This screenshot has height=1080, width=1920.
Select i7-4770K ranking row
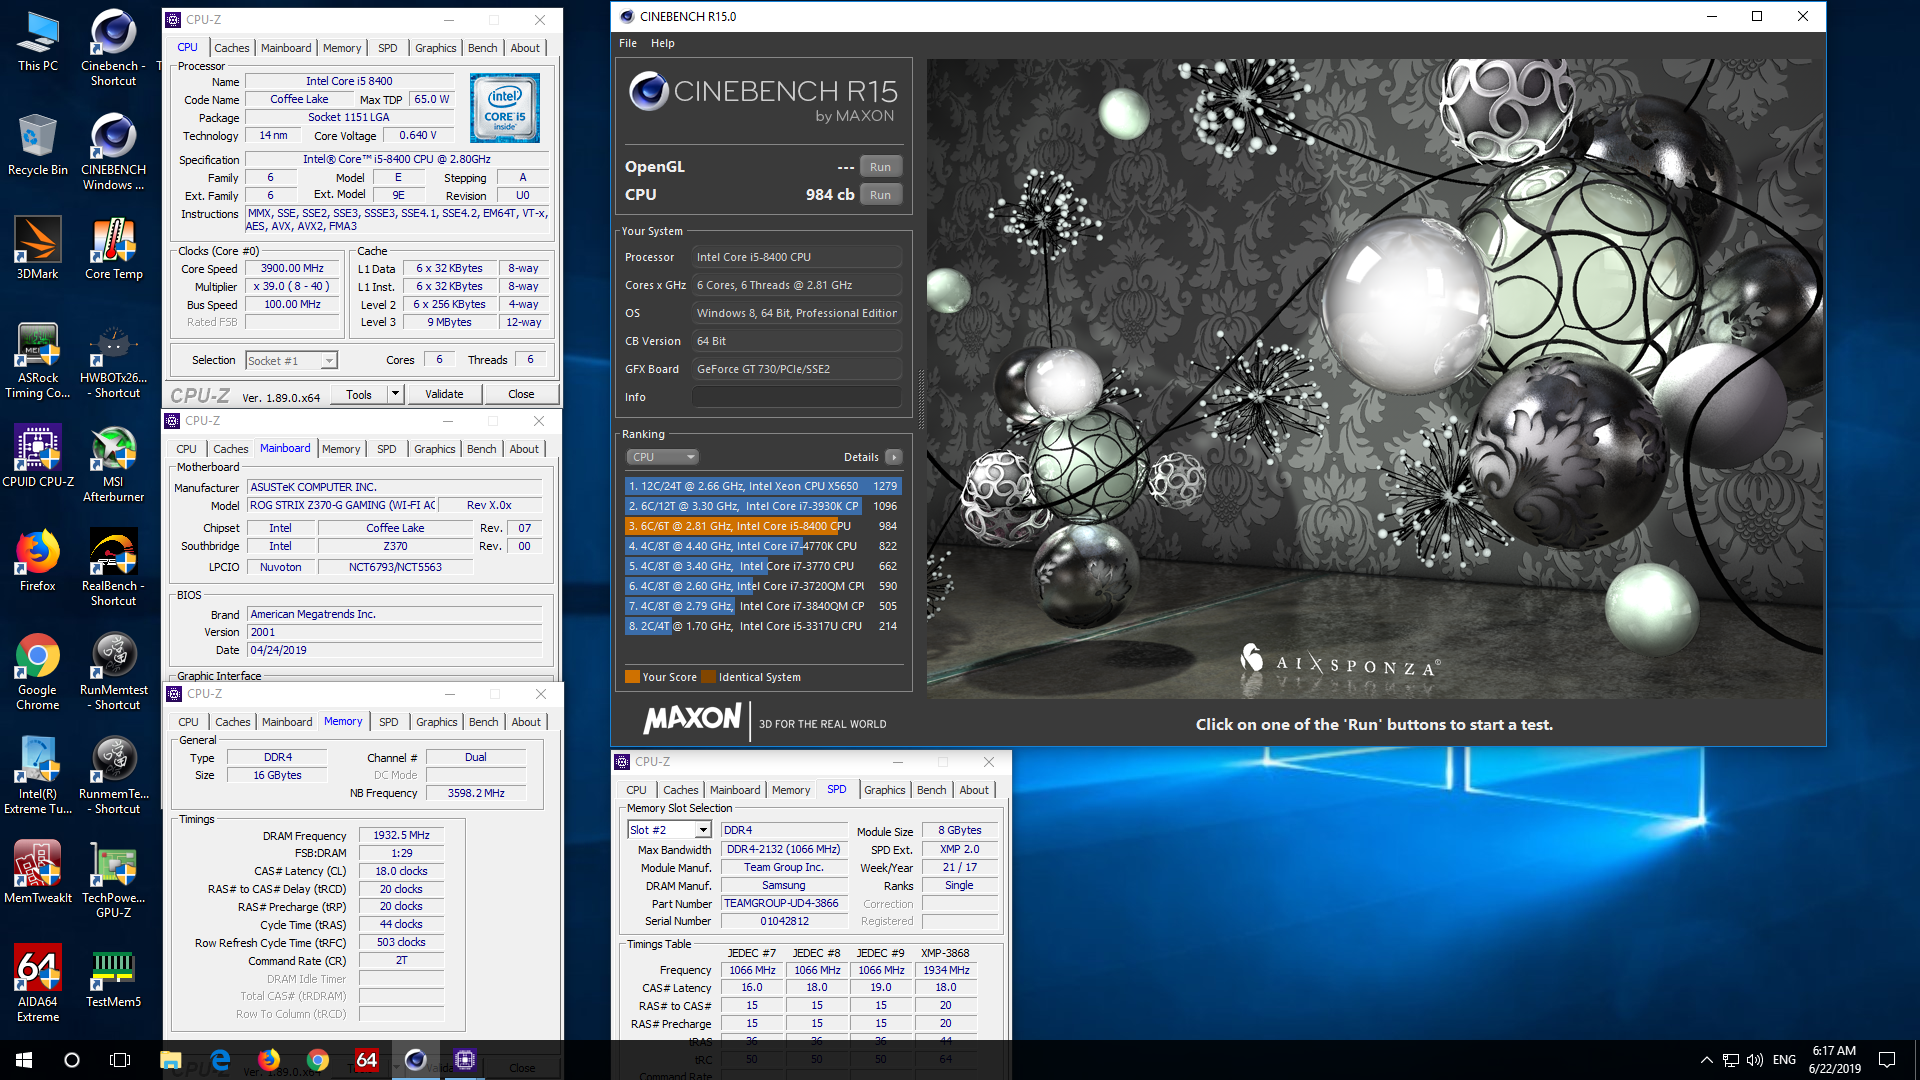click(x=763, y=546)
